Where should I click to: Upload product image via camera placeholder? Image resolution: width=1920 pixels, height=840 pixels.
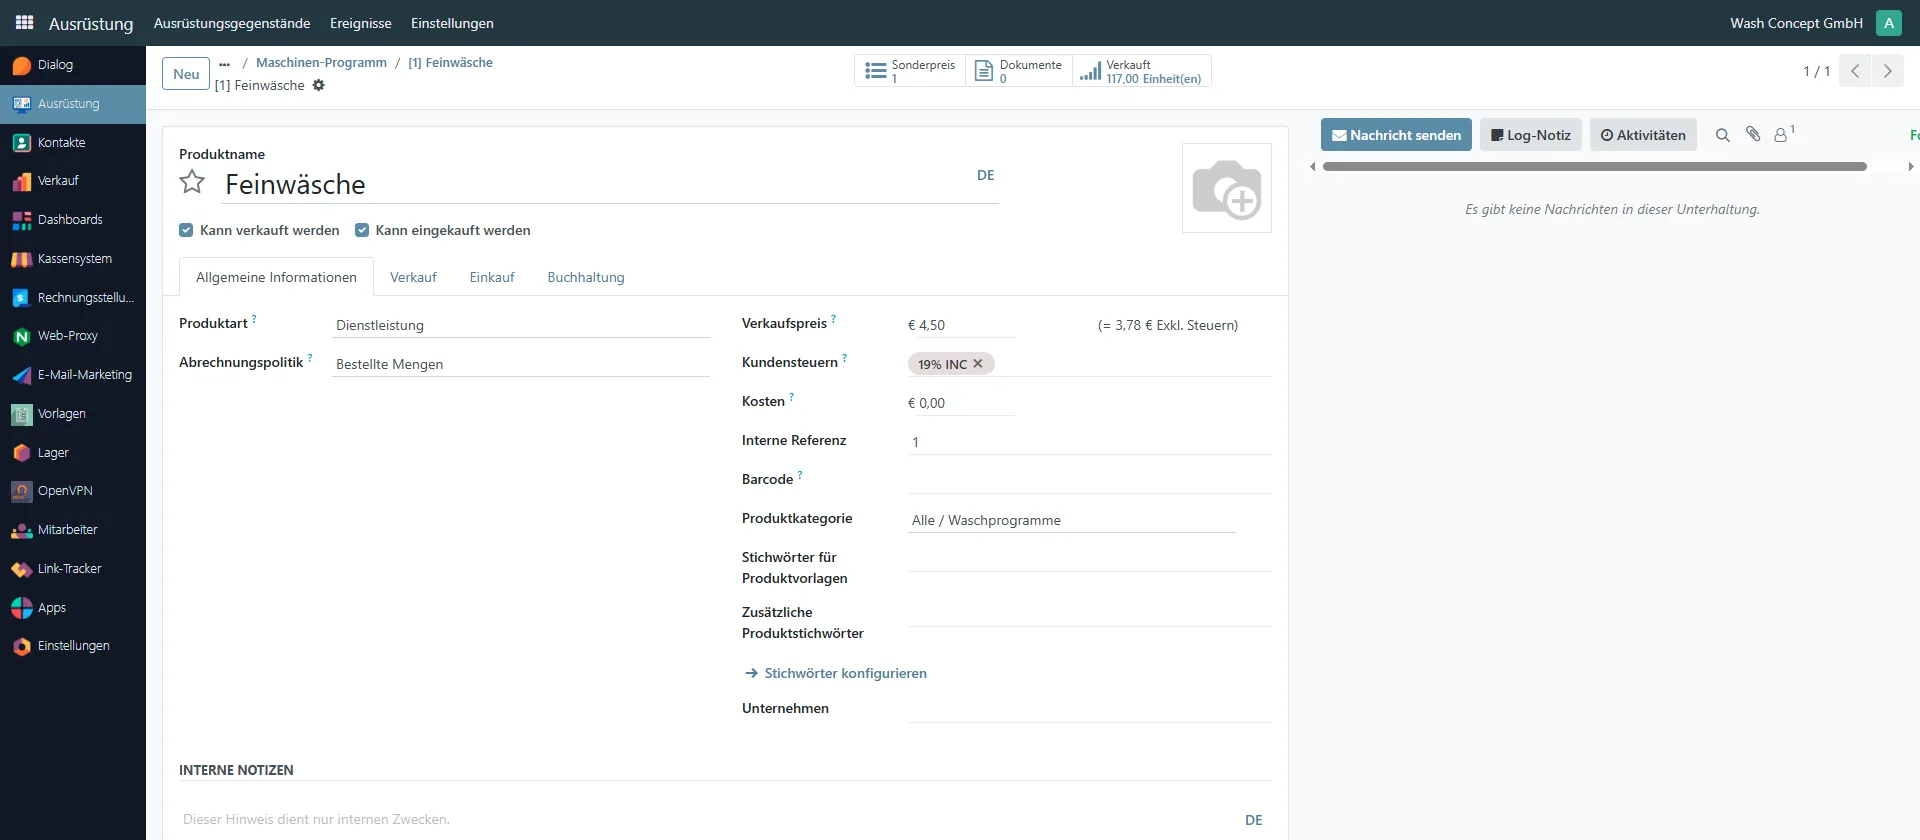click(1226, 188)
